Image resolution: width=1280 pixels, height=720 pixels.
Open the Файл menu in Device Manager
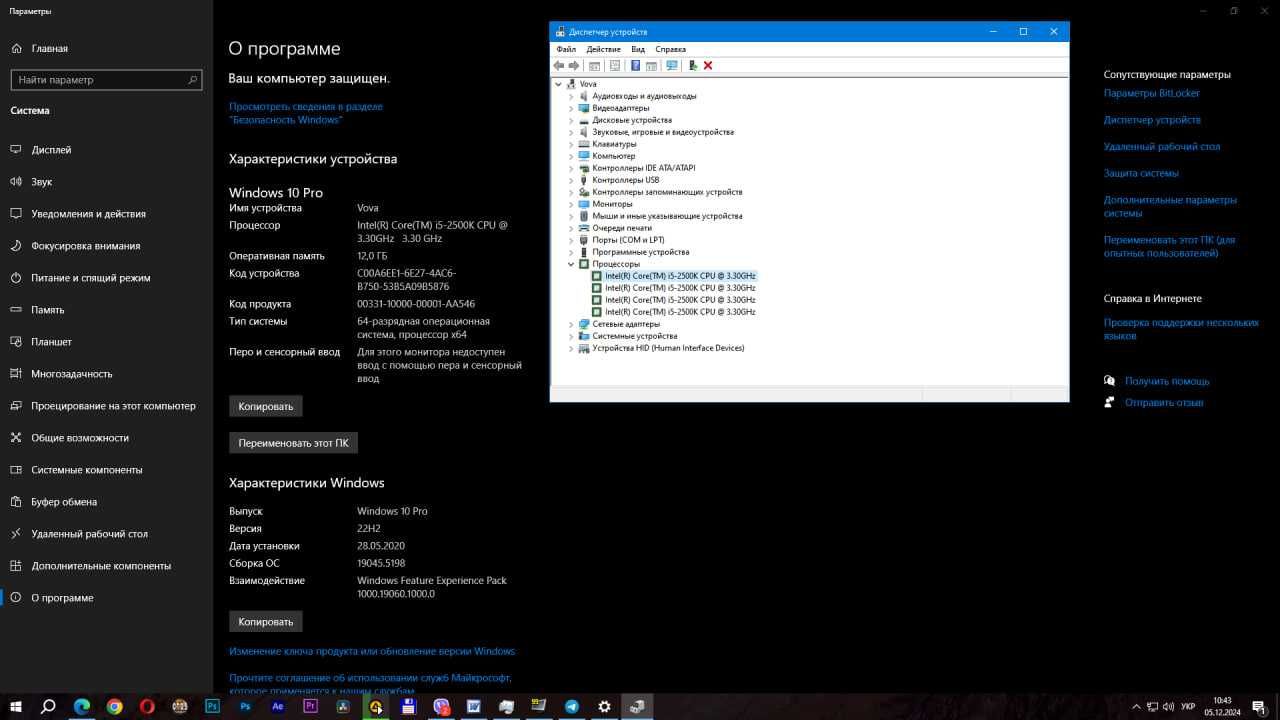[566, 49]
